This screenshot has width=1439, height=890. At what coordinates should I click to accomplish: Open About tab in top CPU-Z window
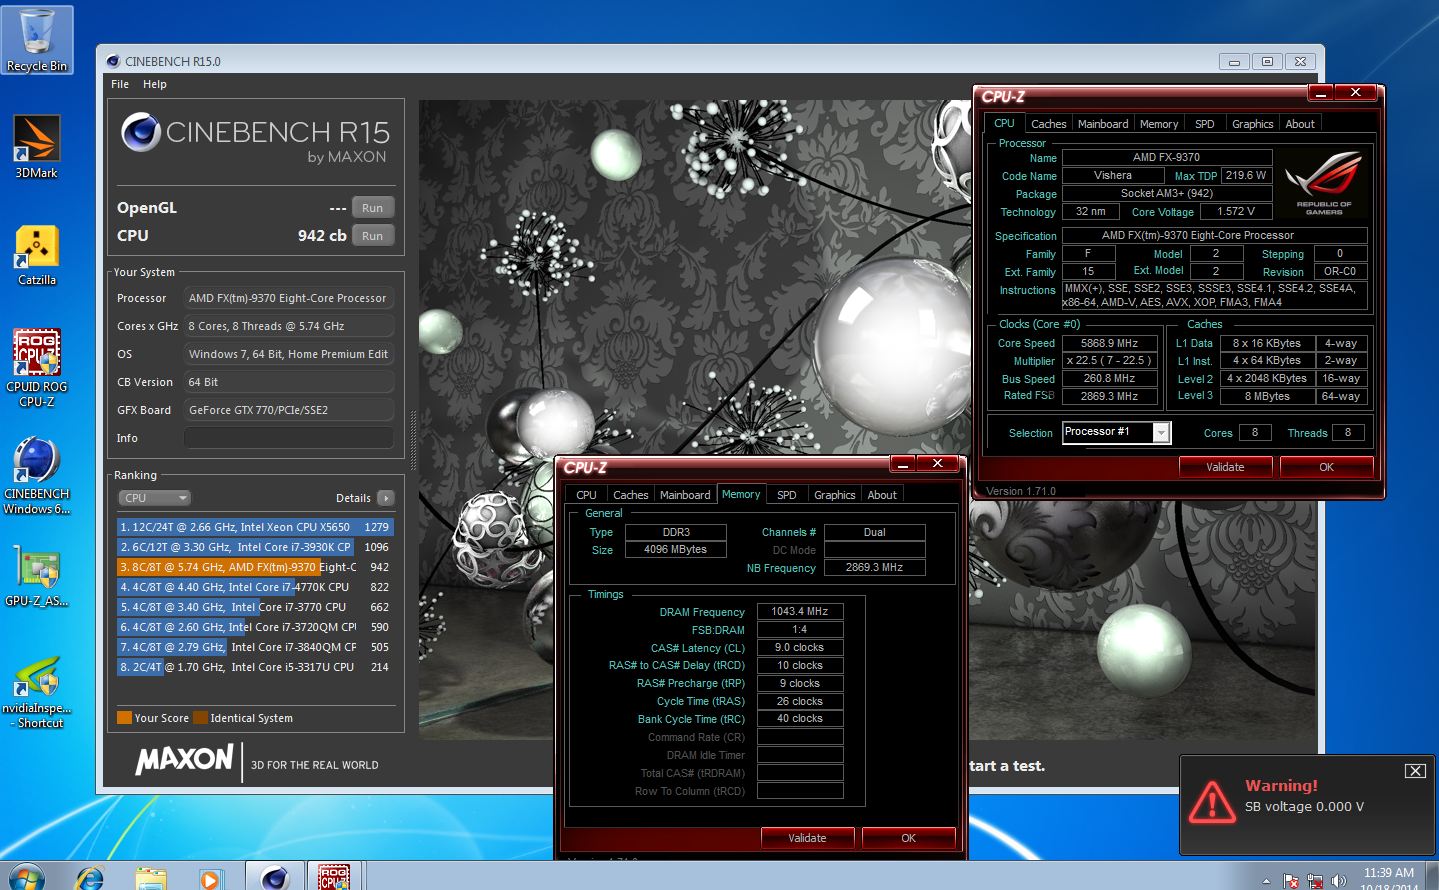1300,124
